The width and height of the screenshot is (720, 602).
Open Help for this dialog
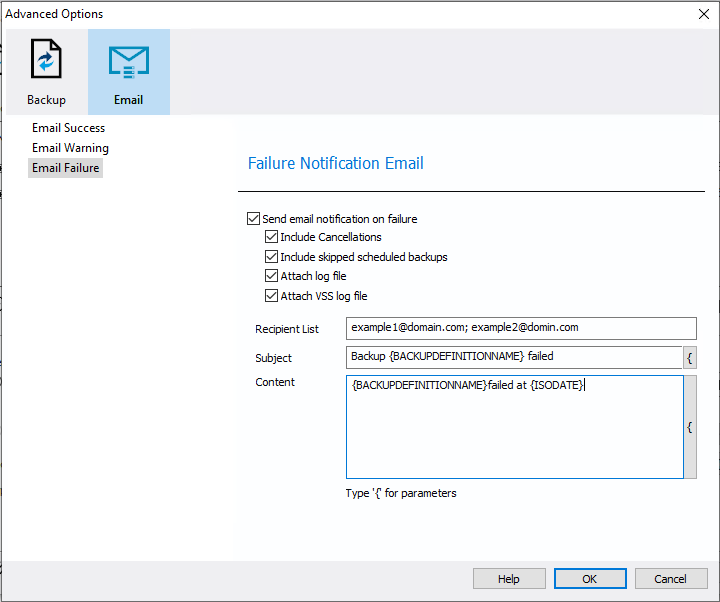coord(509,579)
